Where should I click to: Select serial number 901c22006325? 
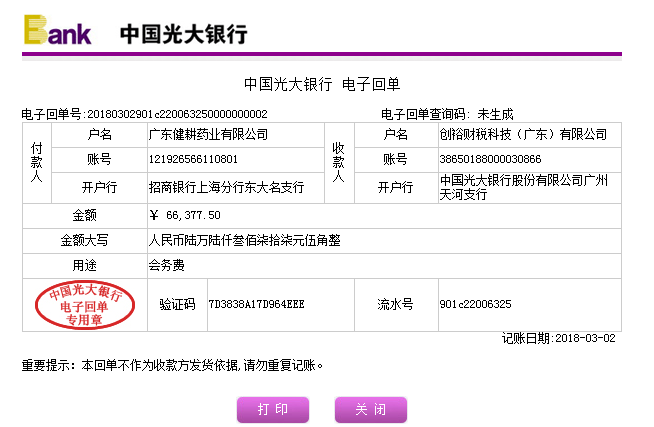(x=475, y=304)
